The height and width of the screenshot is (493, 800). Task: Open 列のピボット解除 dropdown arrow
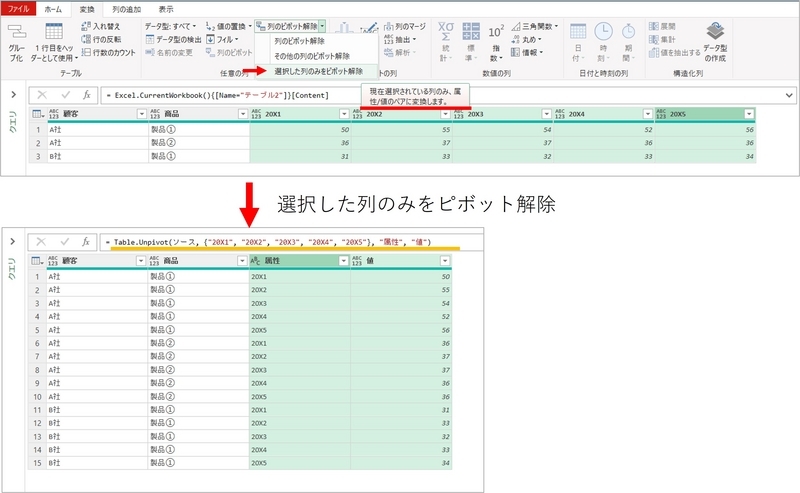point(322,26)
